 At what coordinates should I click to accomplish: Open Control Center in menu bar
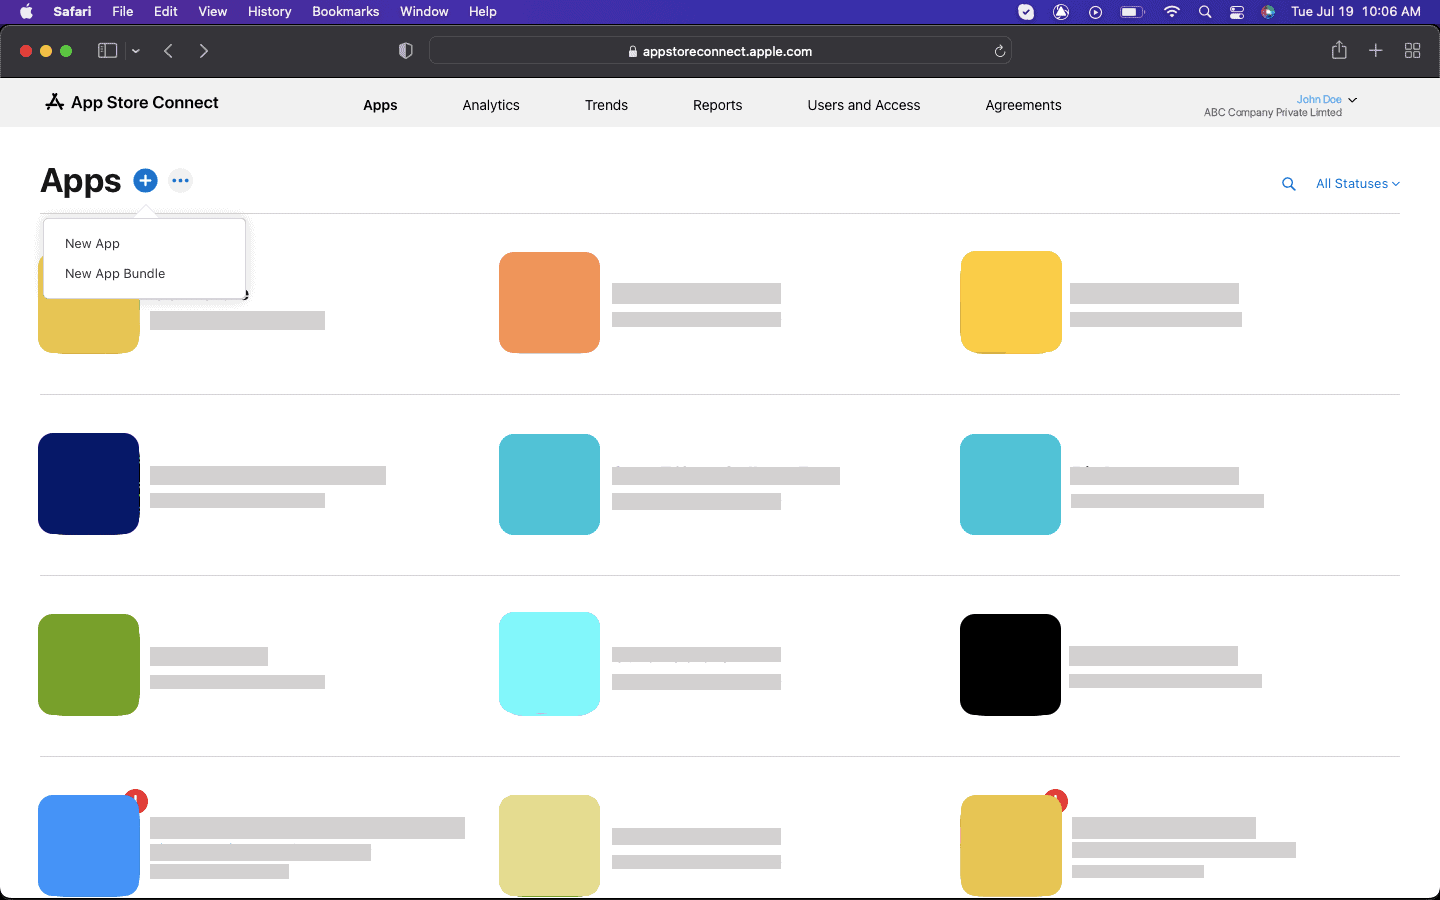pos(1237,12)
